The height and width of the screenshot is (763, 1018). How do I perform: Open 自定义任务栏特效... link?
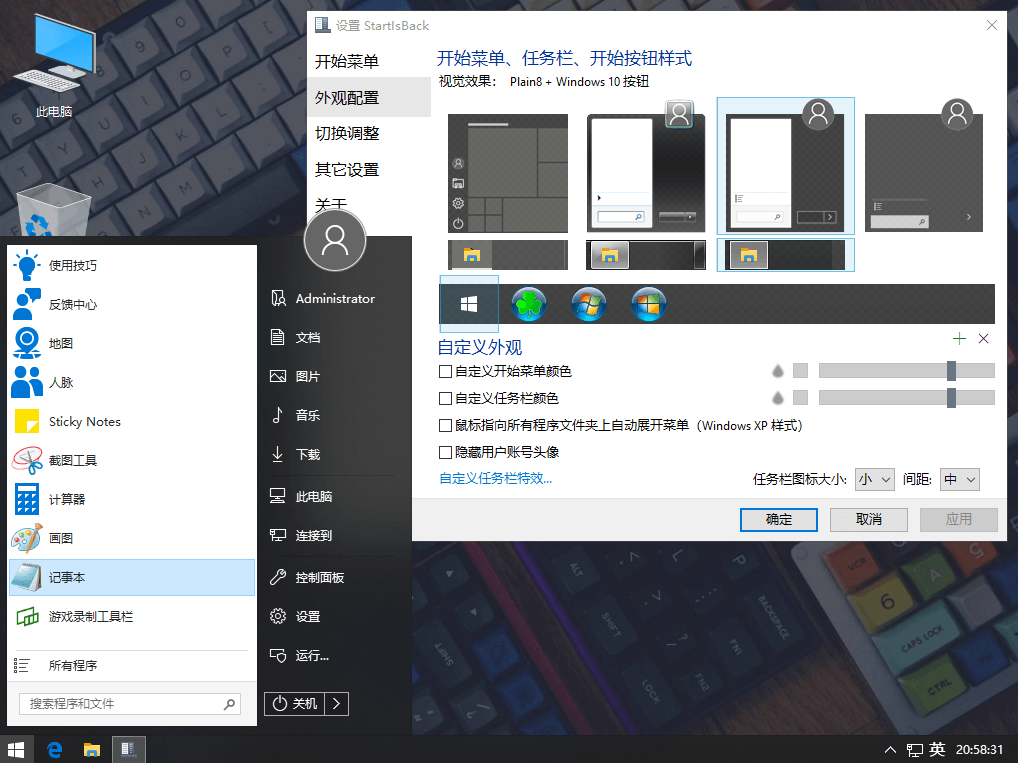495,479
